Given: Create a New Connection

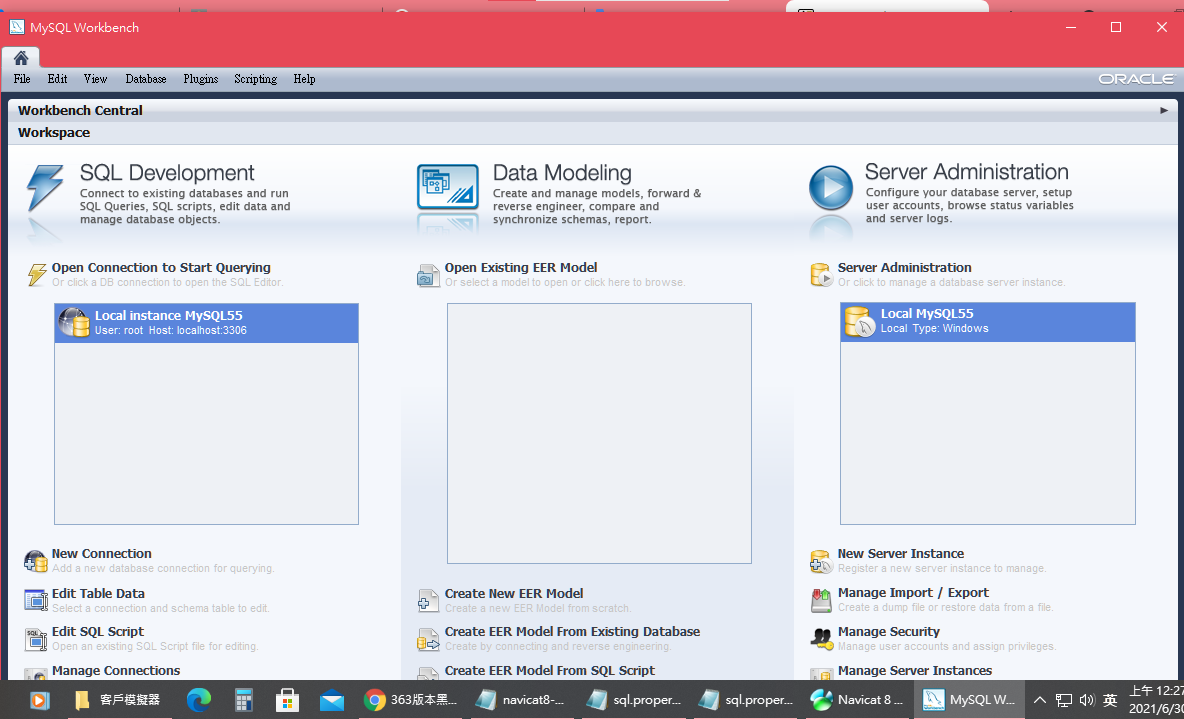Looking at the screenshot, I should coord(102,554).
